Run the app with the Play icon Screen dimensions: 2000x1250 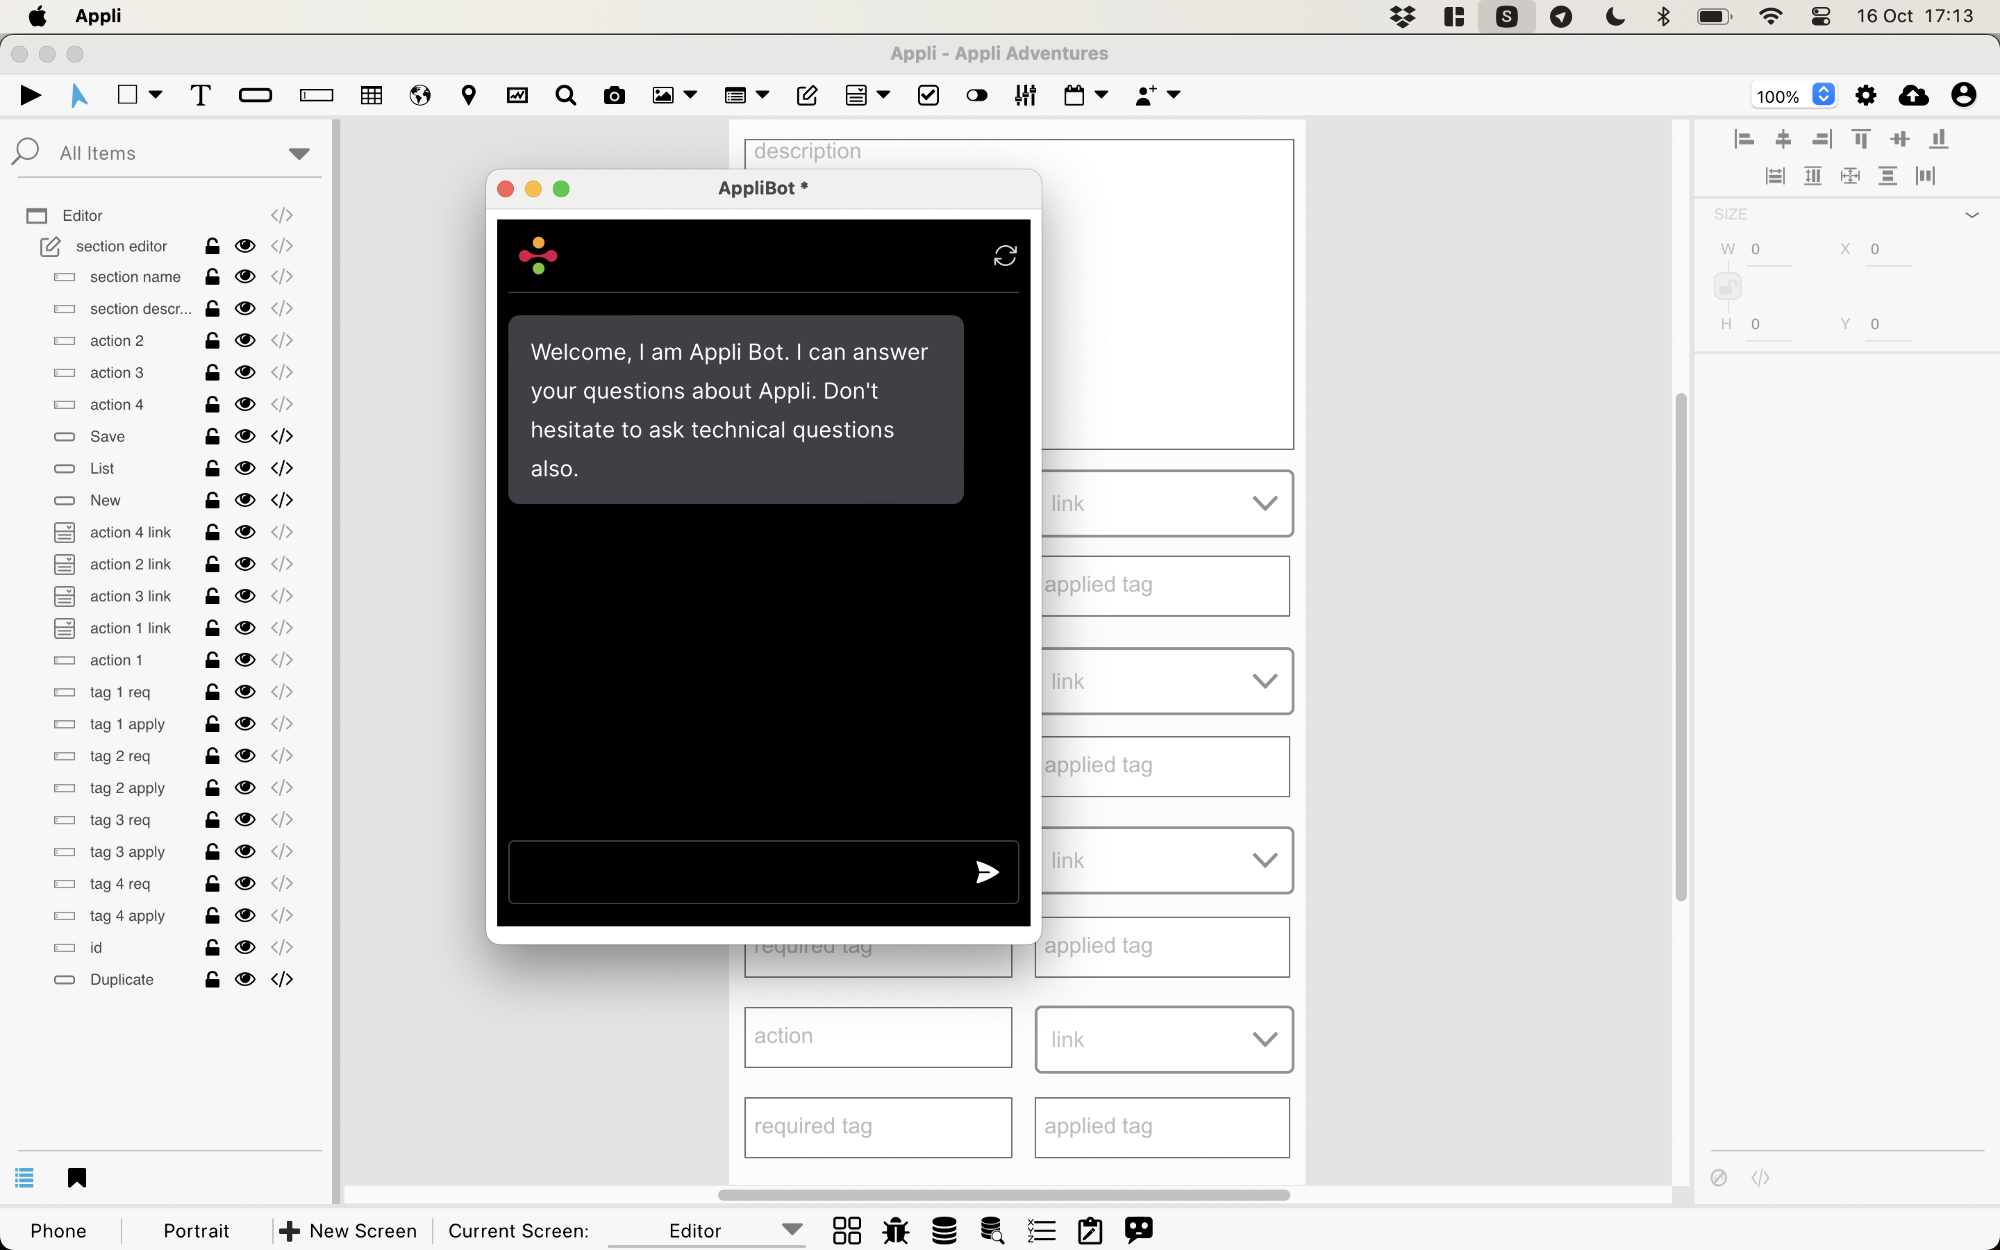click(31, 95)
